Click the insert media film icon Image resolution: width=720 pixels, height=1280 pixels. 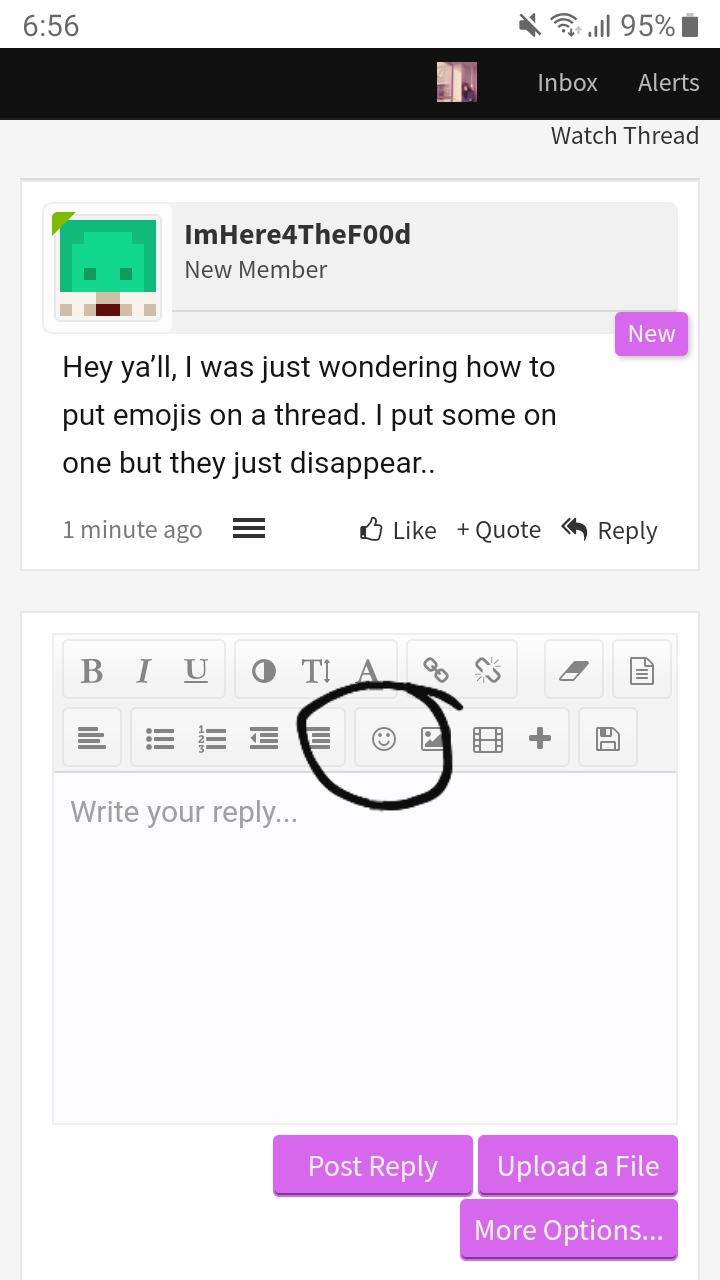pyautogui.click(x=488, y=739)
